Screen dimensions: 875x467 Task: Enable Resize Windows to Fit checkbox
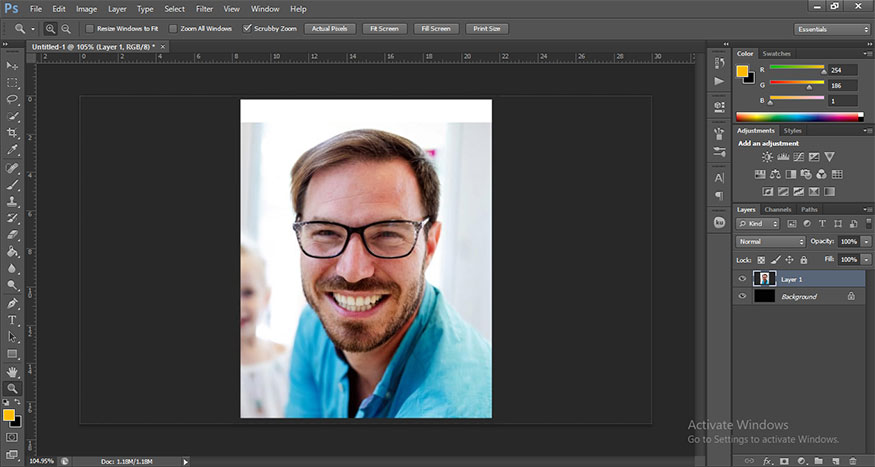coord(90,28)
